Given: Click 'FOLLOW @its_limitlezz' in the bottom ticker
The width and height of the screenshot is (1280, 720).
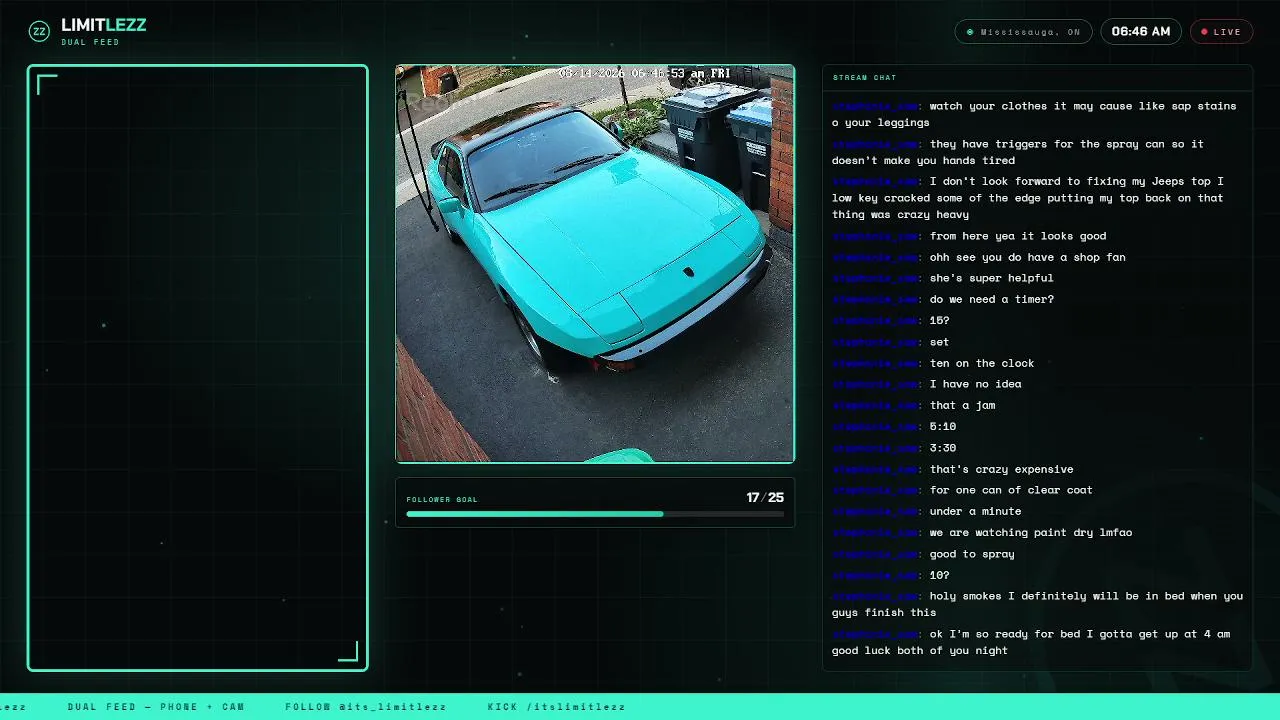Looking at the screenshot, I should [366, 707].
